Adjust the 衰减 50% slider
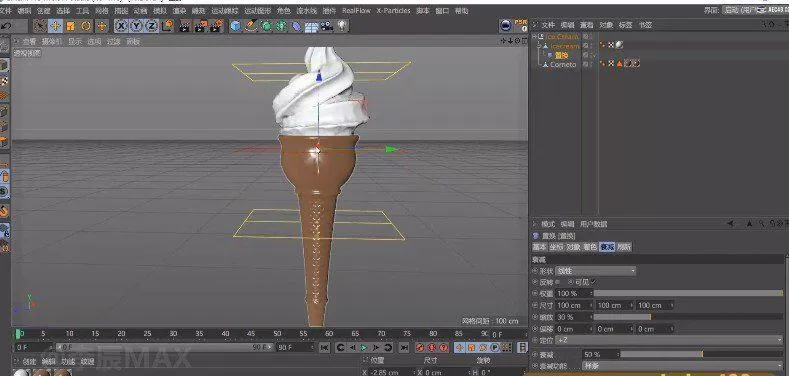Image resolution: width=789 pixels, height=376 pixels. coord(701,354)
